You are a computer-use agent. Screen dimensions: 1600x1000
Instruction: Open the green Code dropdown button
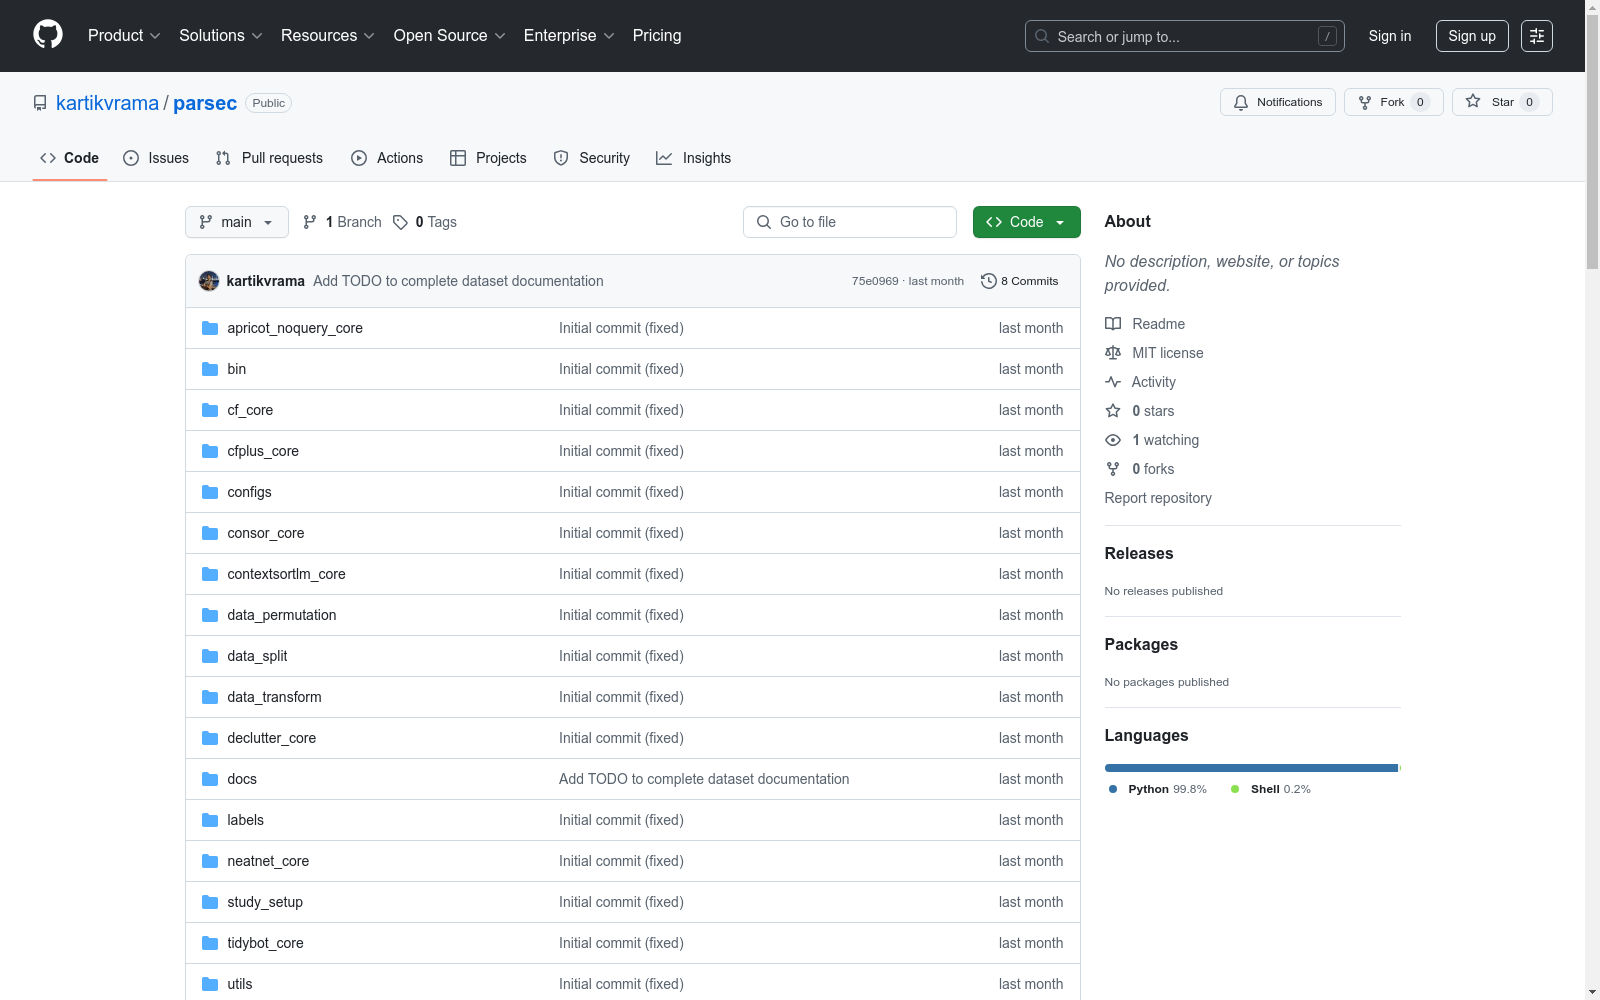(1027, 222)
